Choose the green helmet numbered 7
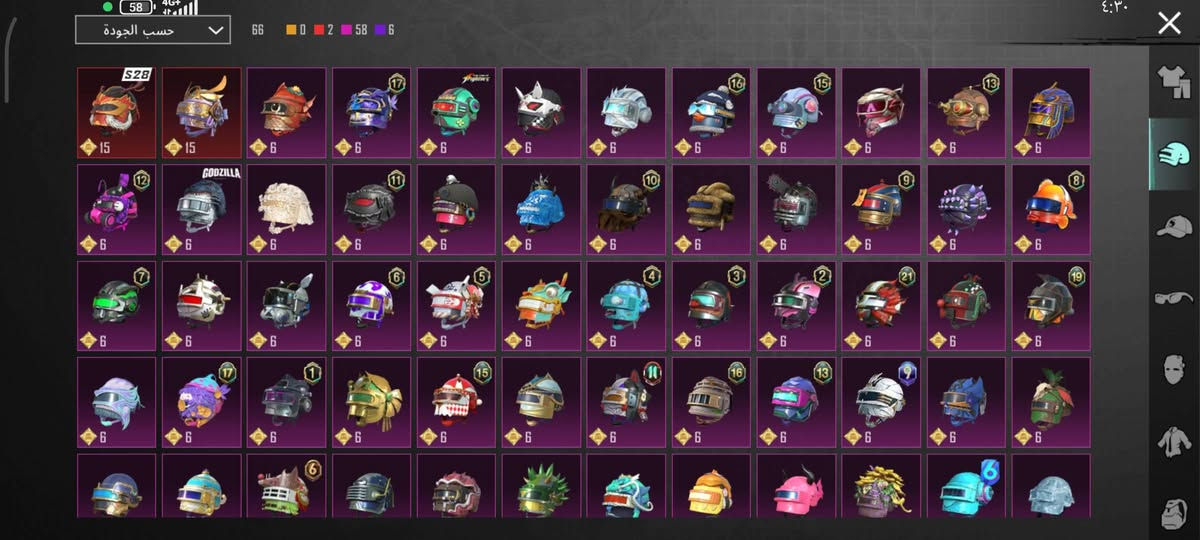The width and height of the screenshot is (1200, 540). pos(117,306)
